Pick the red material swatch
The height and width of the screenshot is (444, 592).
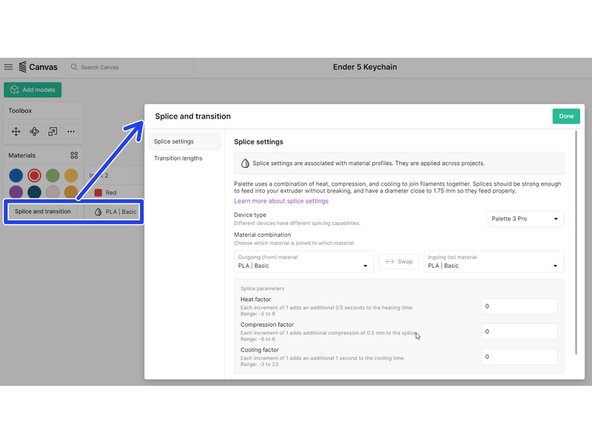pyautogui.click(x=34, y=175)
